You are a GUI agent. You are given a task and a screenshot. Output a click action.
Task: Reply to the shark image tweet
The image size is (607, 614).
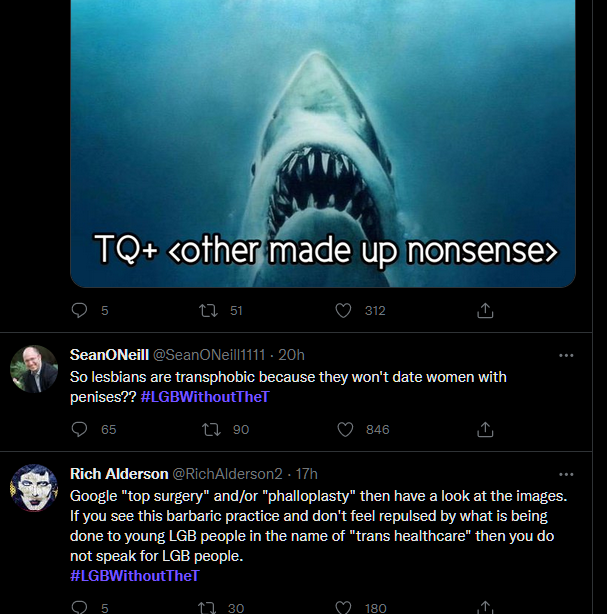coord(80,311)
